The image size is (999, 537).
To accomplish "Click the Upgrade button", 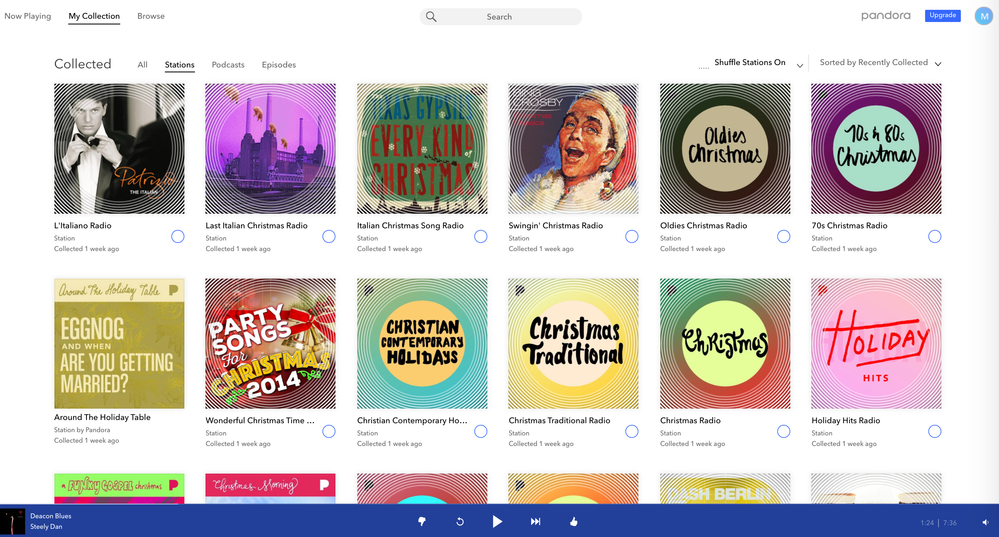I will click(942, 16).
